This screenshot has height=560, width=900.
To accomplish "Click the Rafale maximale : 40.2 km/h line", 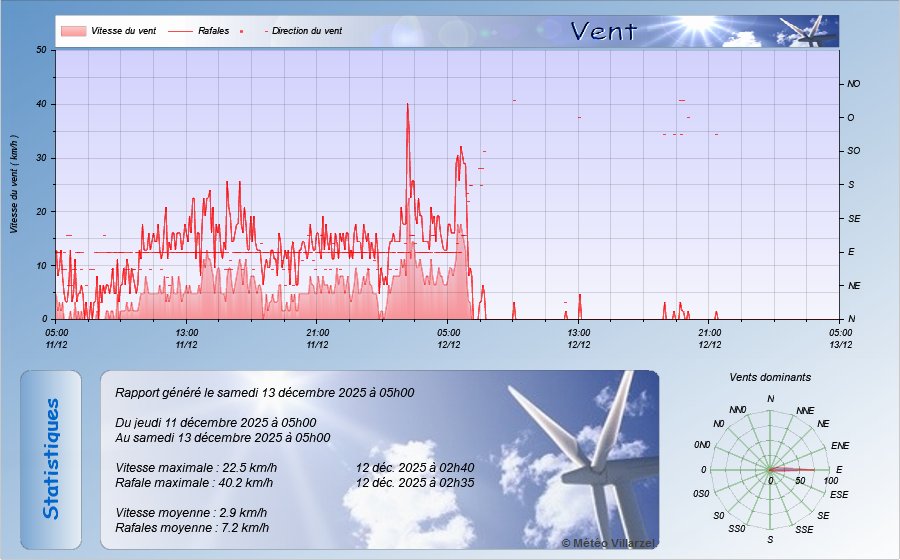I will 196,482.
